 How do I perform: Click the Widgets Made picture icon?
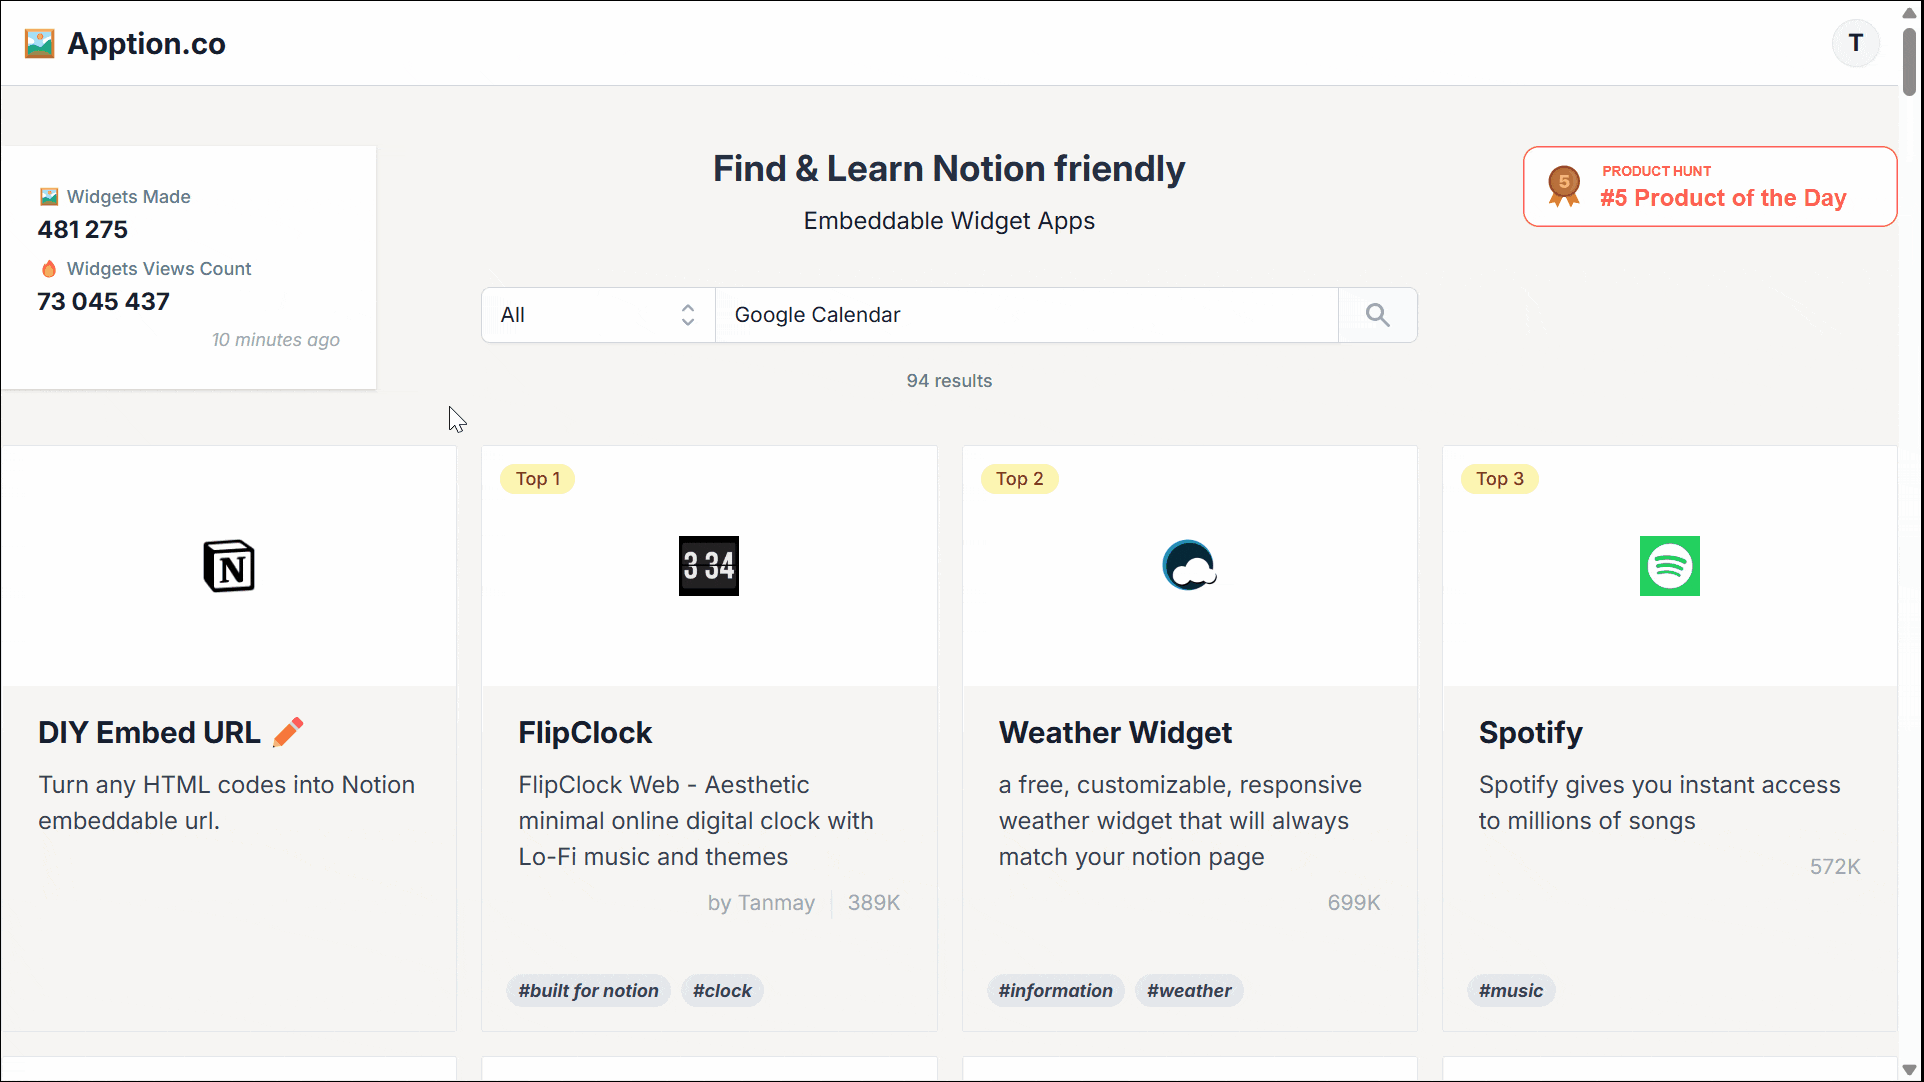click(x=48, y=197)
